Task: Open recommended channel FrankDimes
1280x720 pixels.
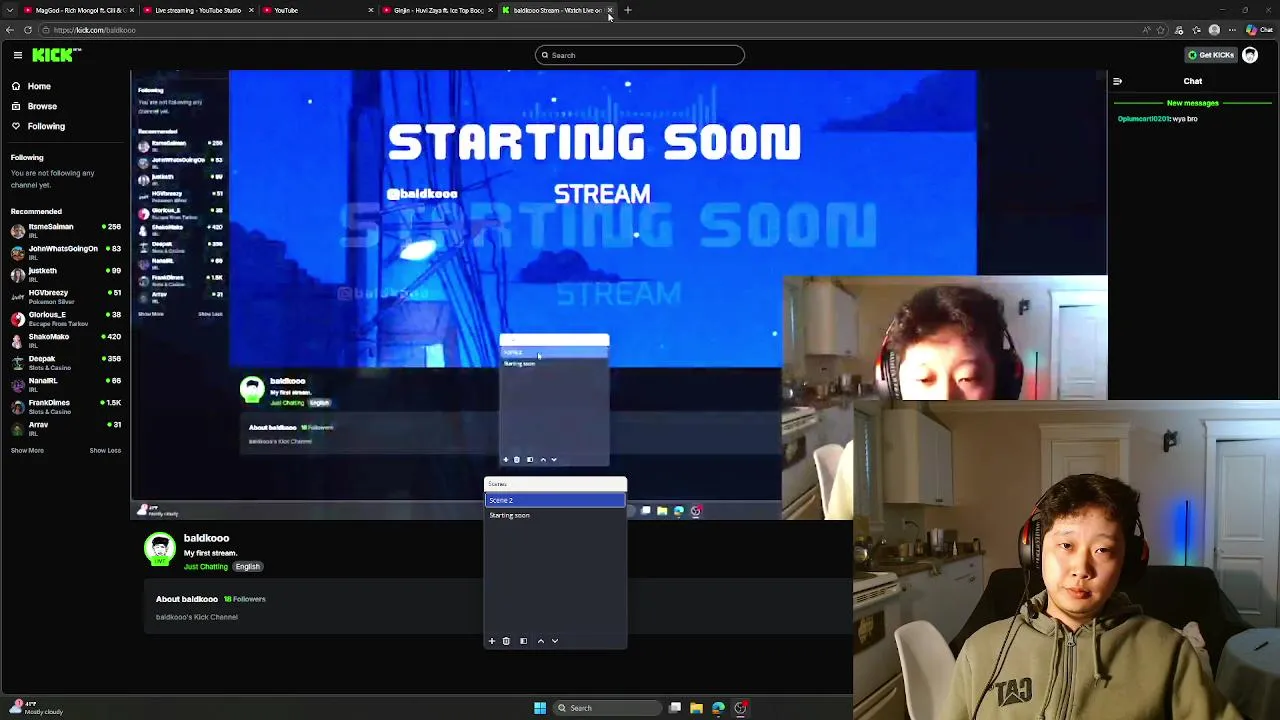Action: pyautogui.click(x=65, y=405)
